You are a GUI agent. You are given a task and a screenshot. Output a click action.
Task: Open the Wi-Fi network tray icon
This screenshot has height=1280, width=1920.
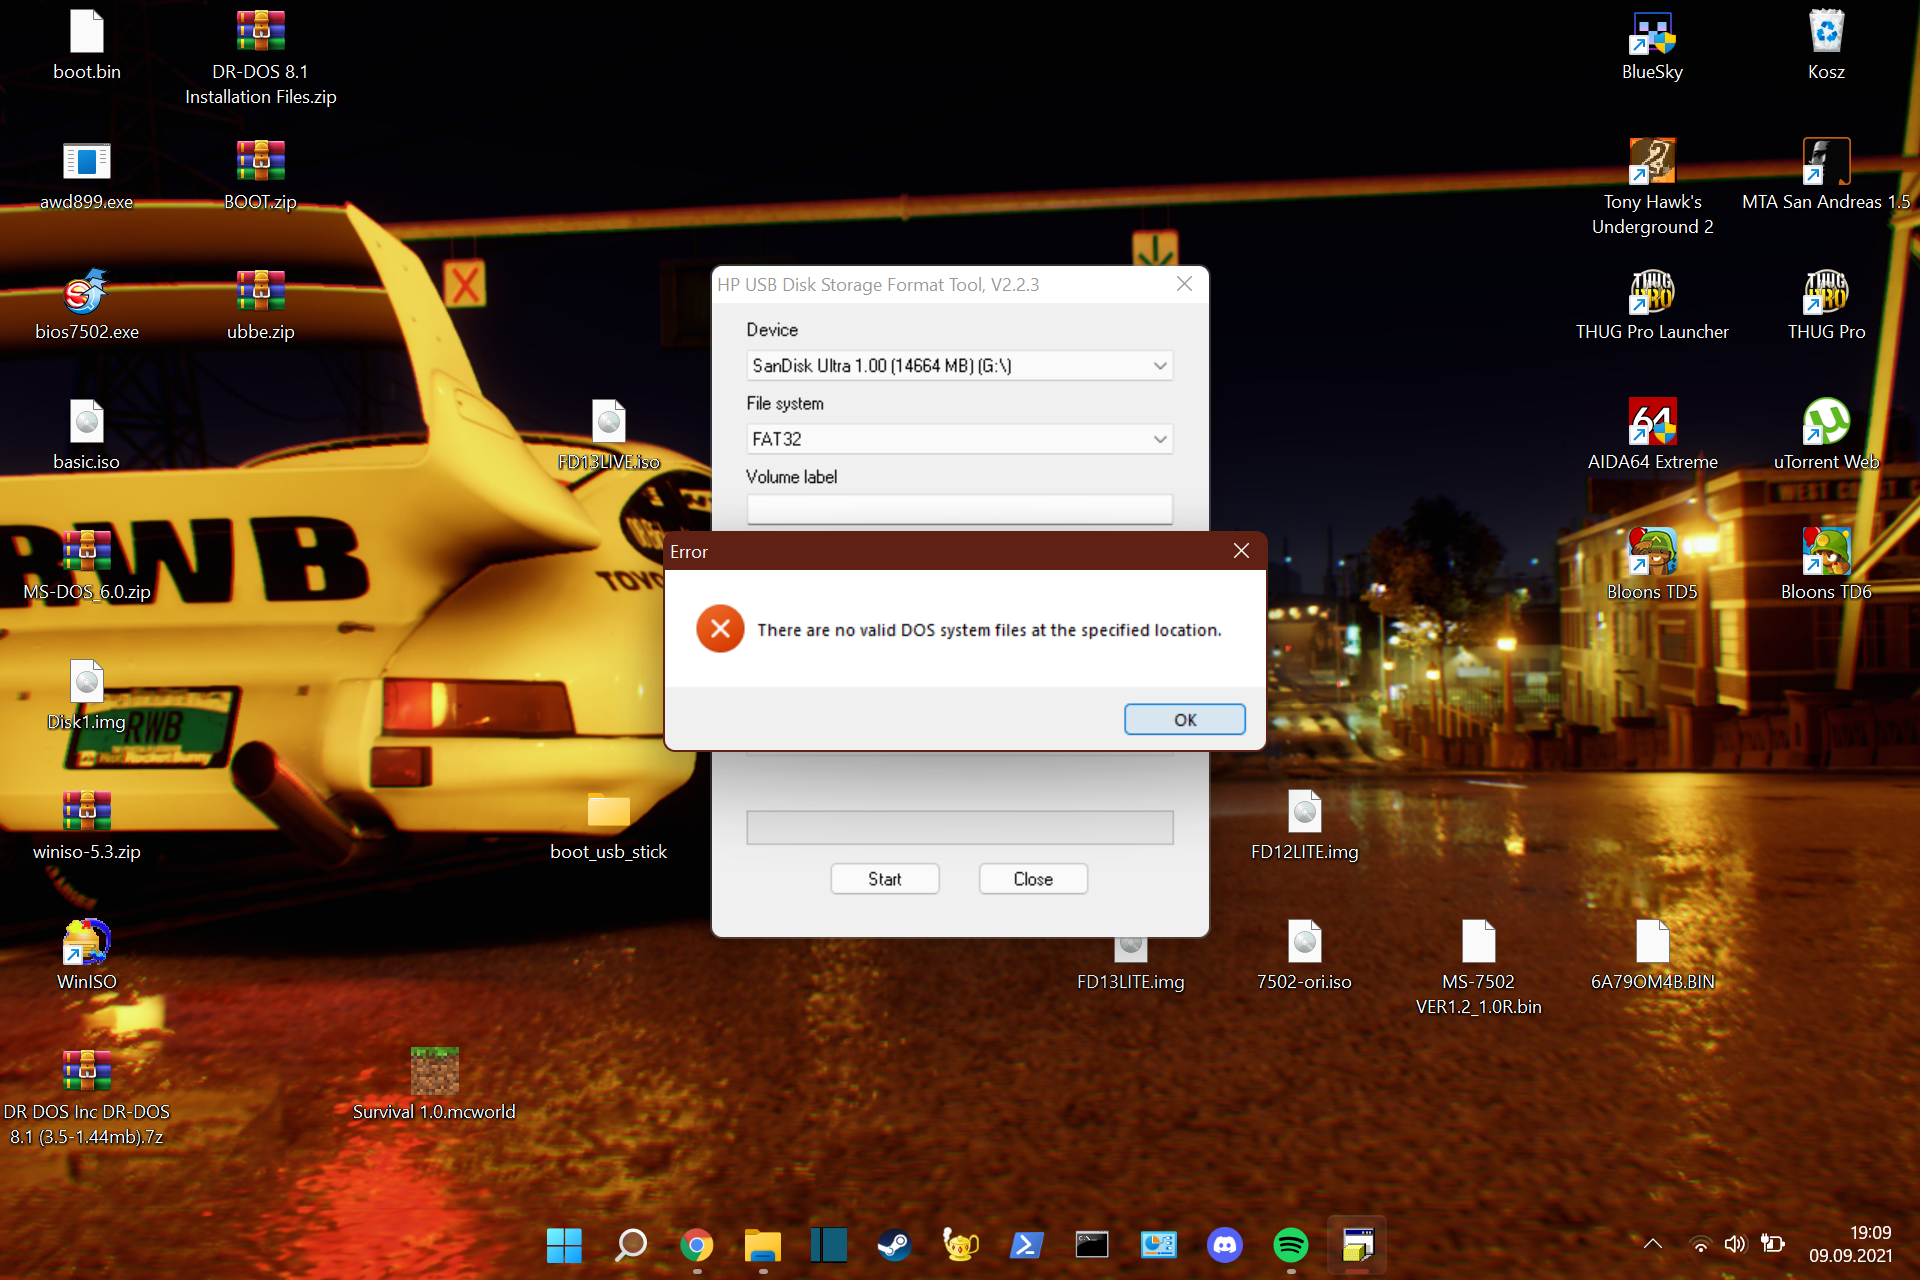[x=1700, y=1244]
